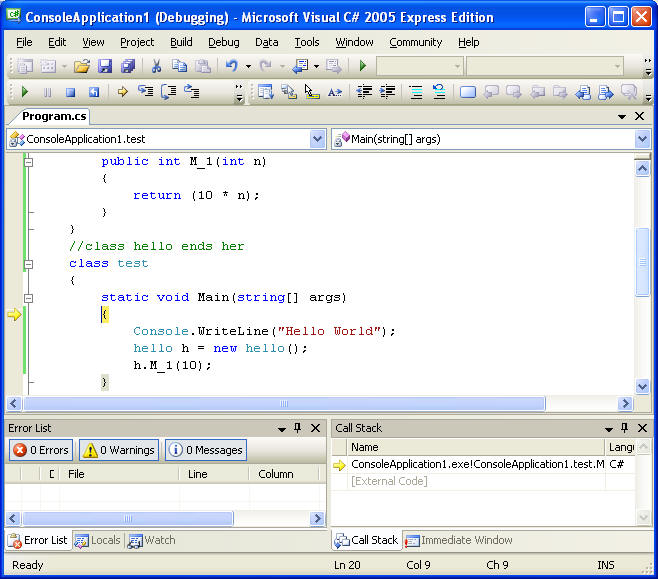Click the Break All pause icon
This screenshot has width=658, height=579.
47,92
